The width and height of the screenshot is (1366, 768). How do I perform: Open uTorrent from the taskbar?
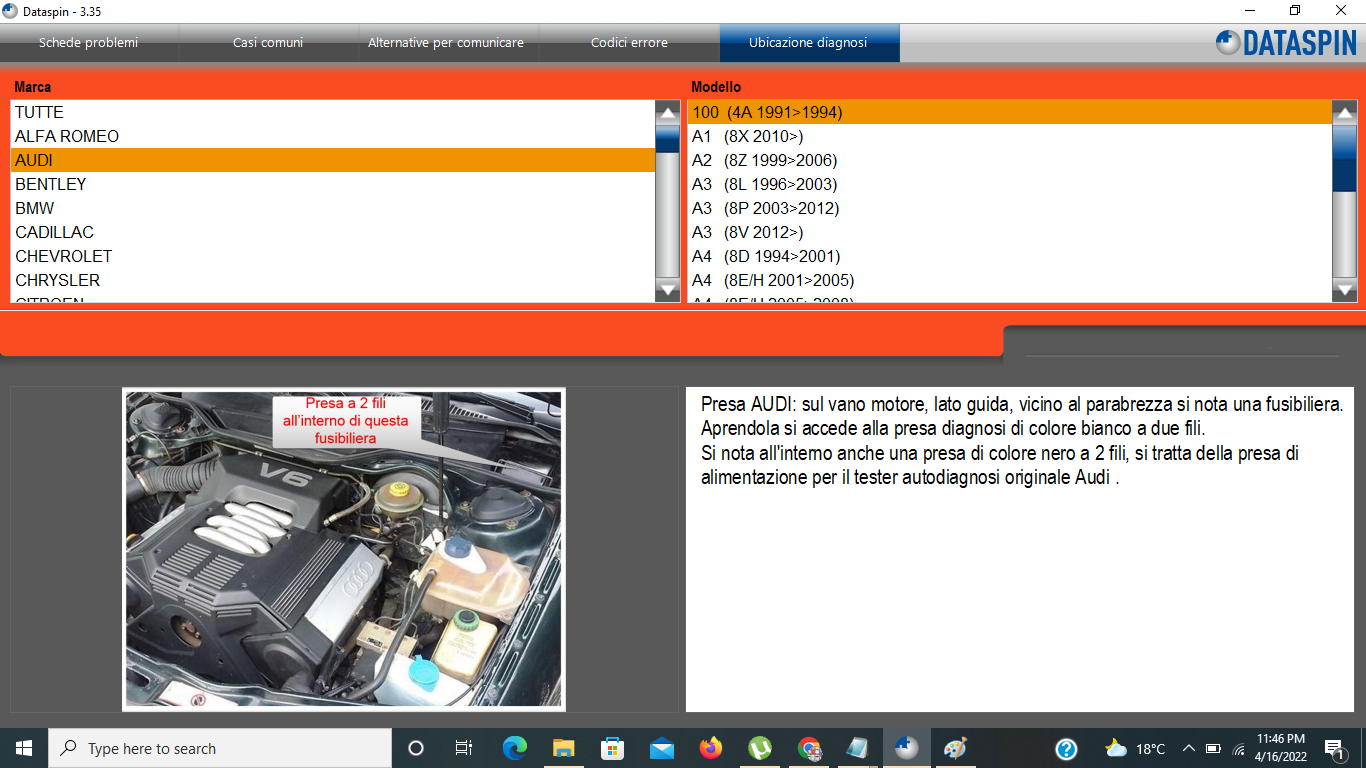tap(760, 748)
